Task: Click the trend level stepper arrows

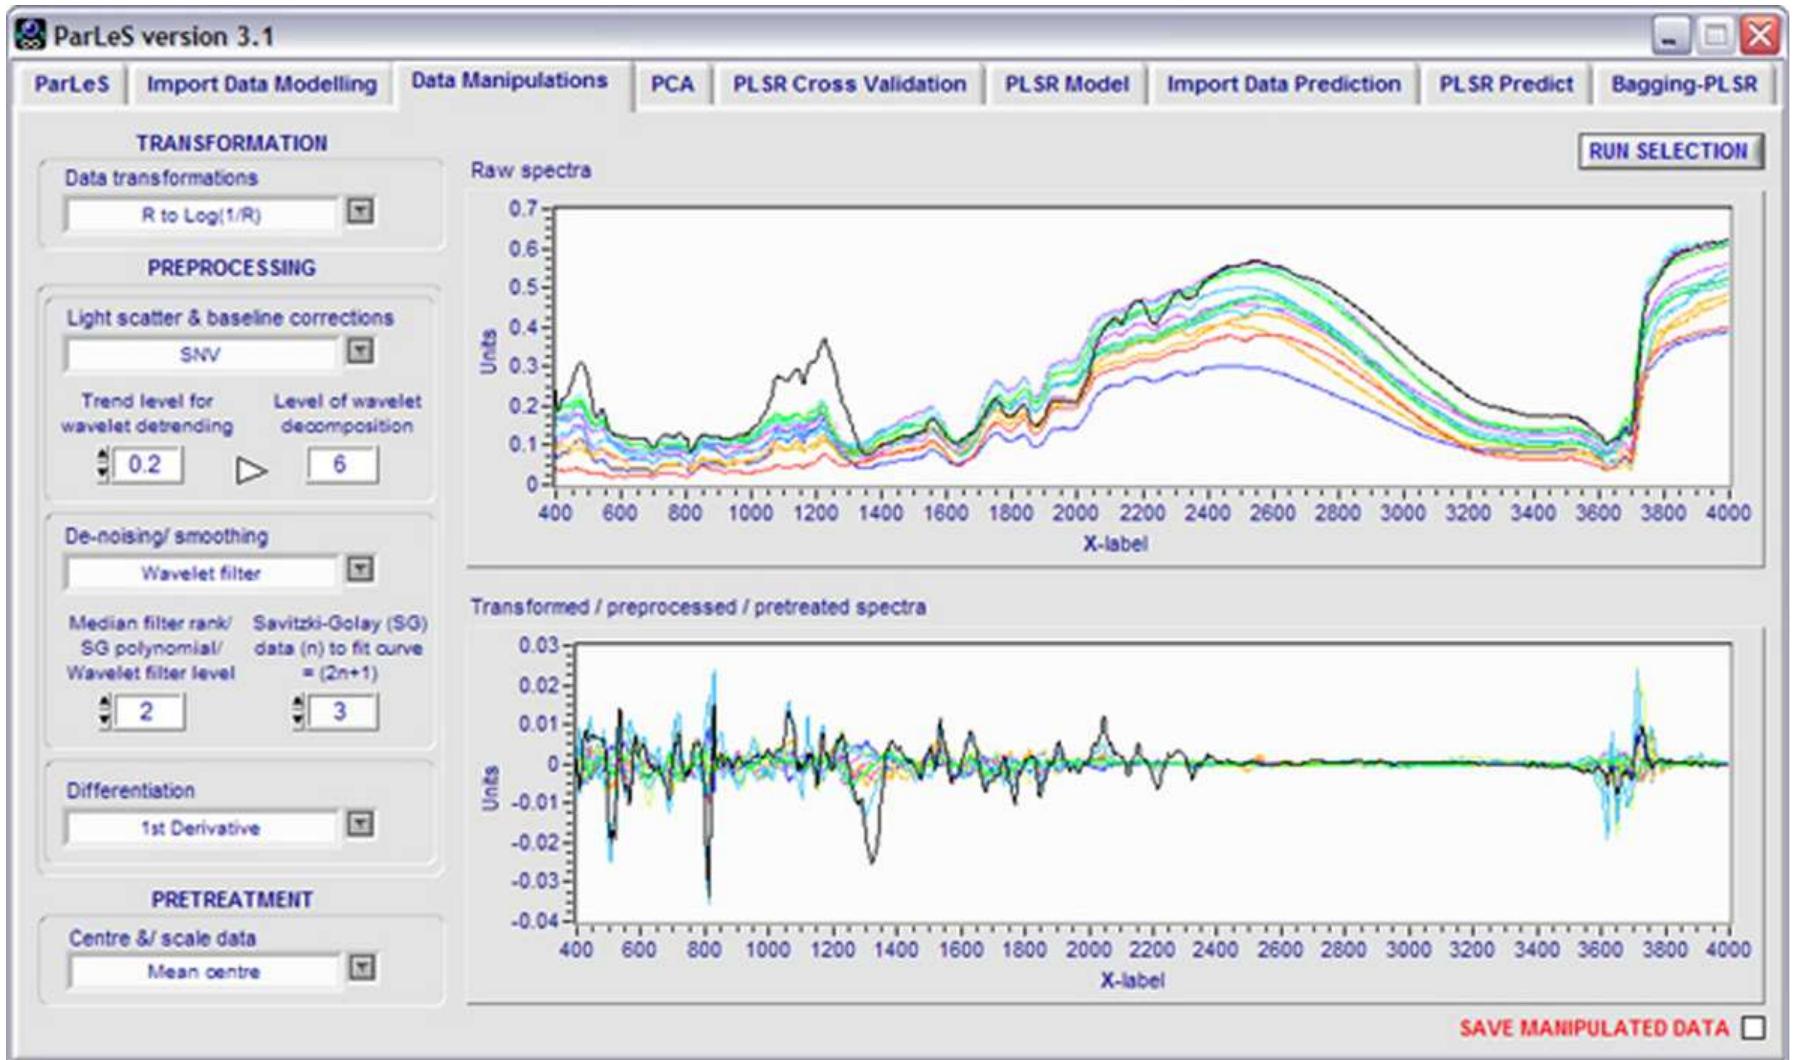Action: [x=103, y=464]
